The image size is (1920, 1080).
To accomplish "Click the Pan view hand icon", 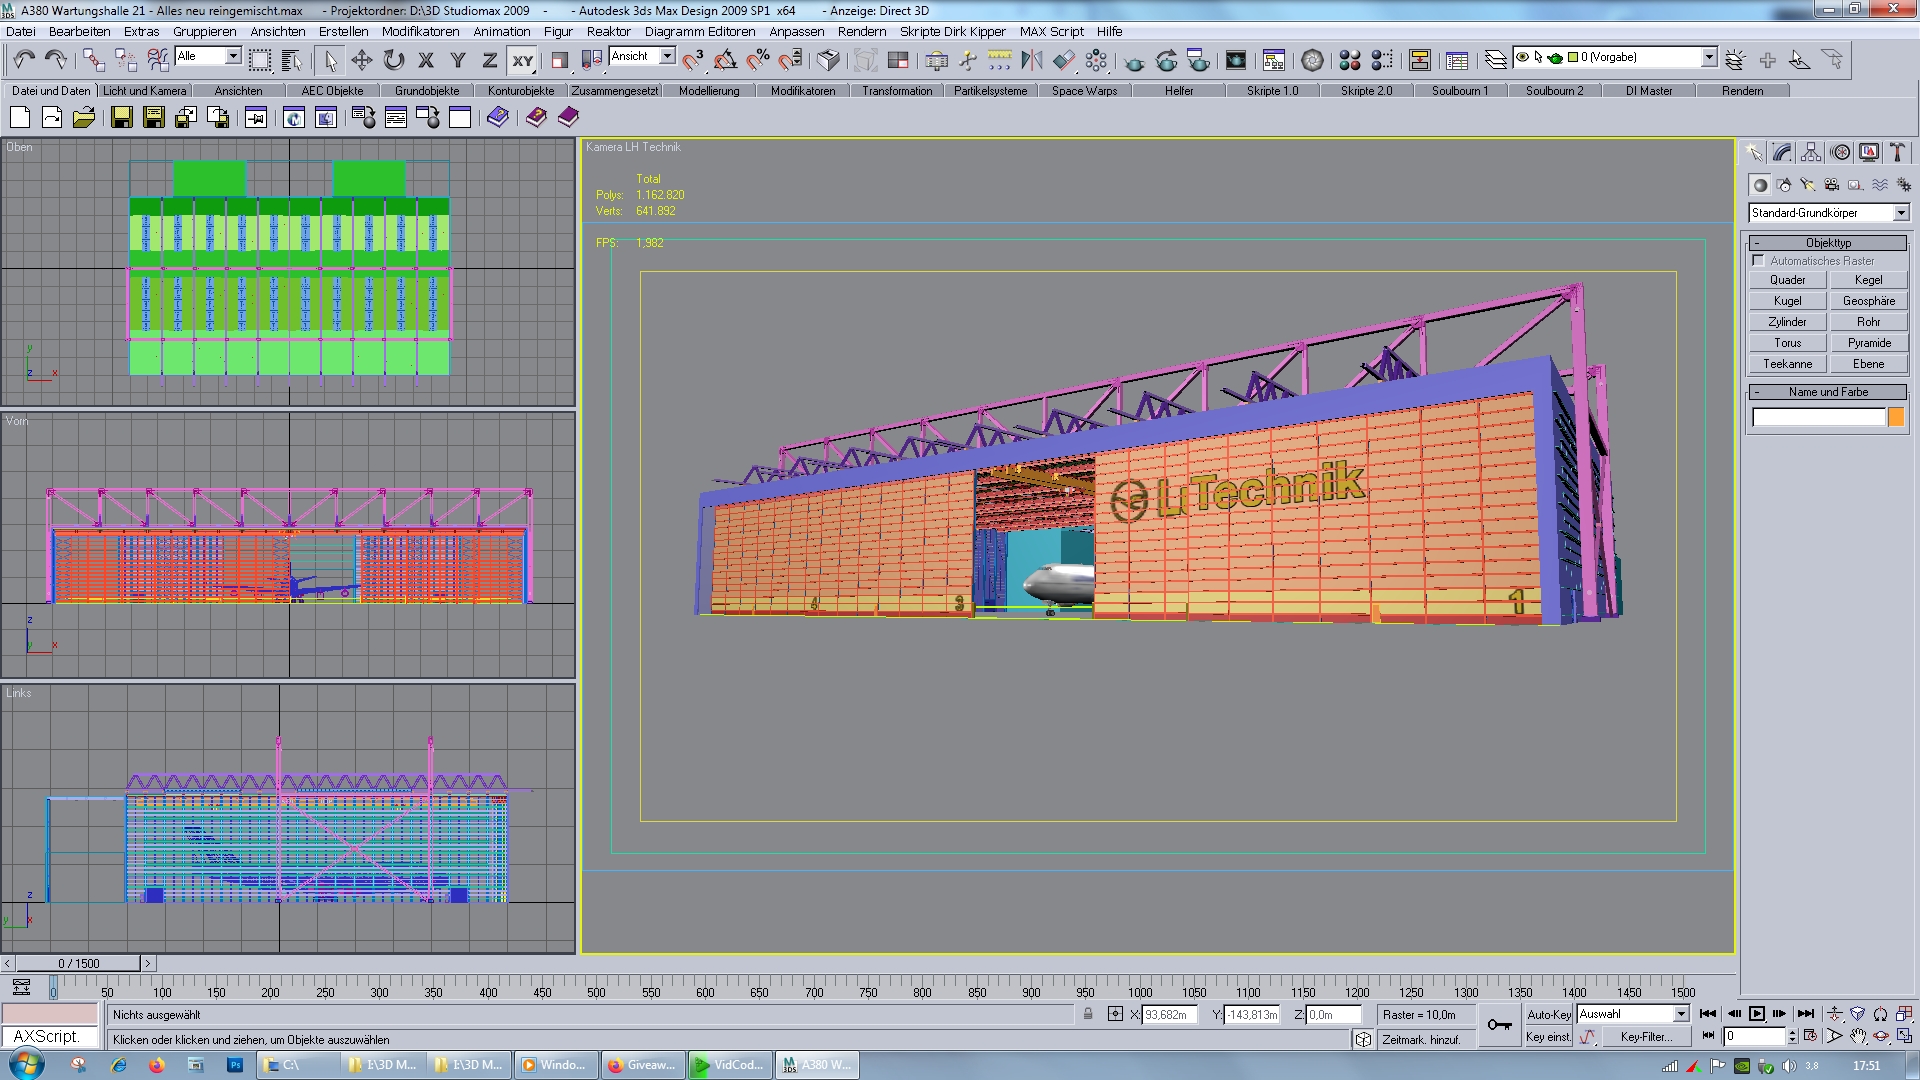I will (x=1857, y=1037).
